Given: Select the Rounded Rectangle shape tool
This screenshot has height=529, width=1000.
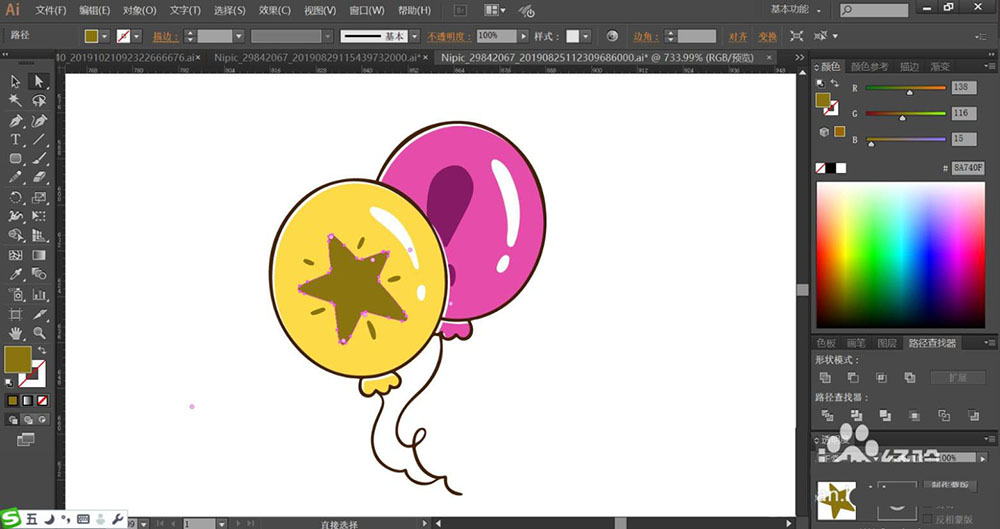Looking at the screenshot, I should tap(15, 159).
